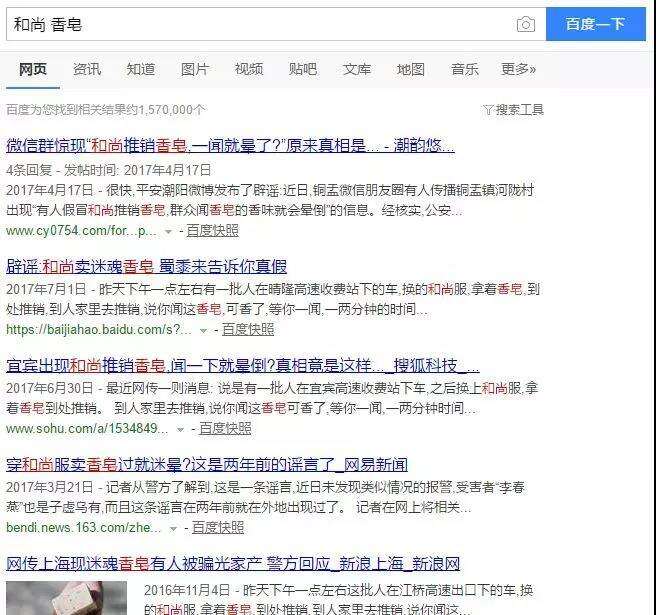Expand dropdown arrow next to www.sohu.com result

(181, 430)
